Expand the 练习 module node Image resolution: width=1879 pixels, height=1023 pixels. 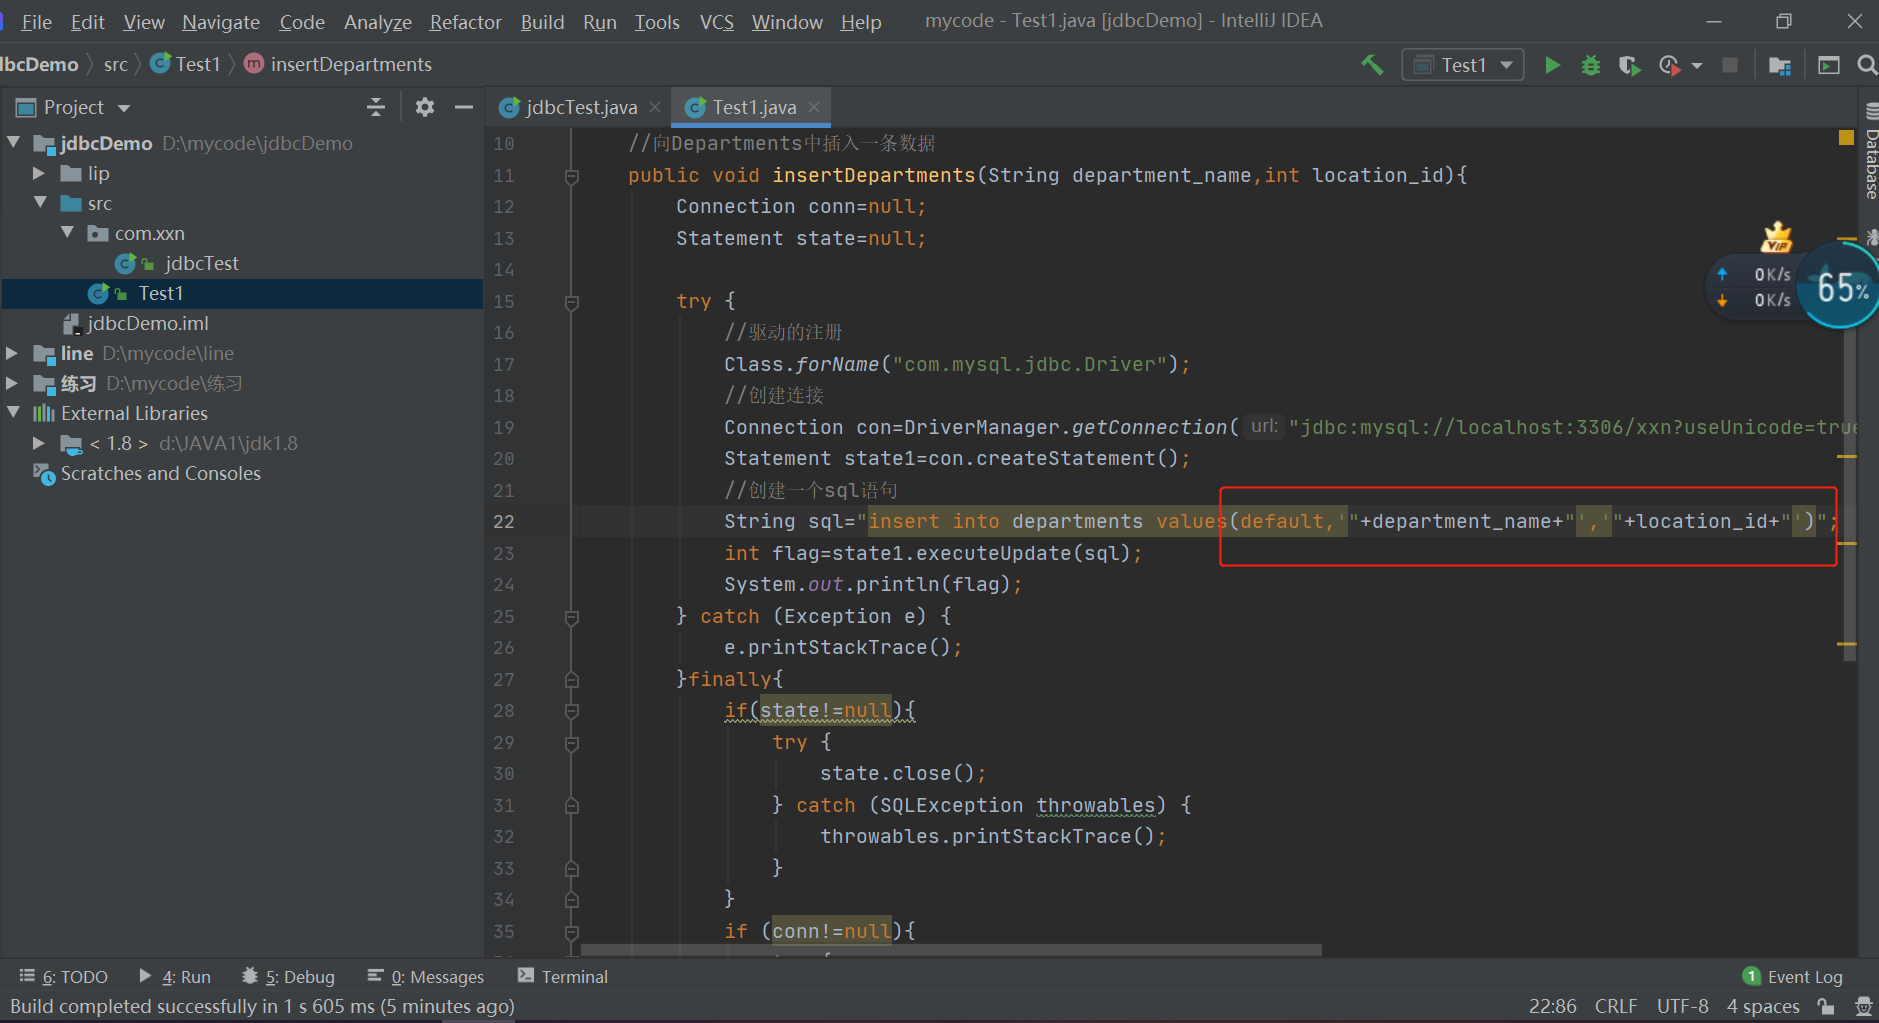[x=13, y=383]
